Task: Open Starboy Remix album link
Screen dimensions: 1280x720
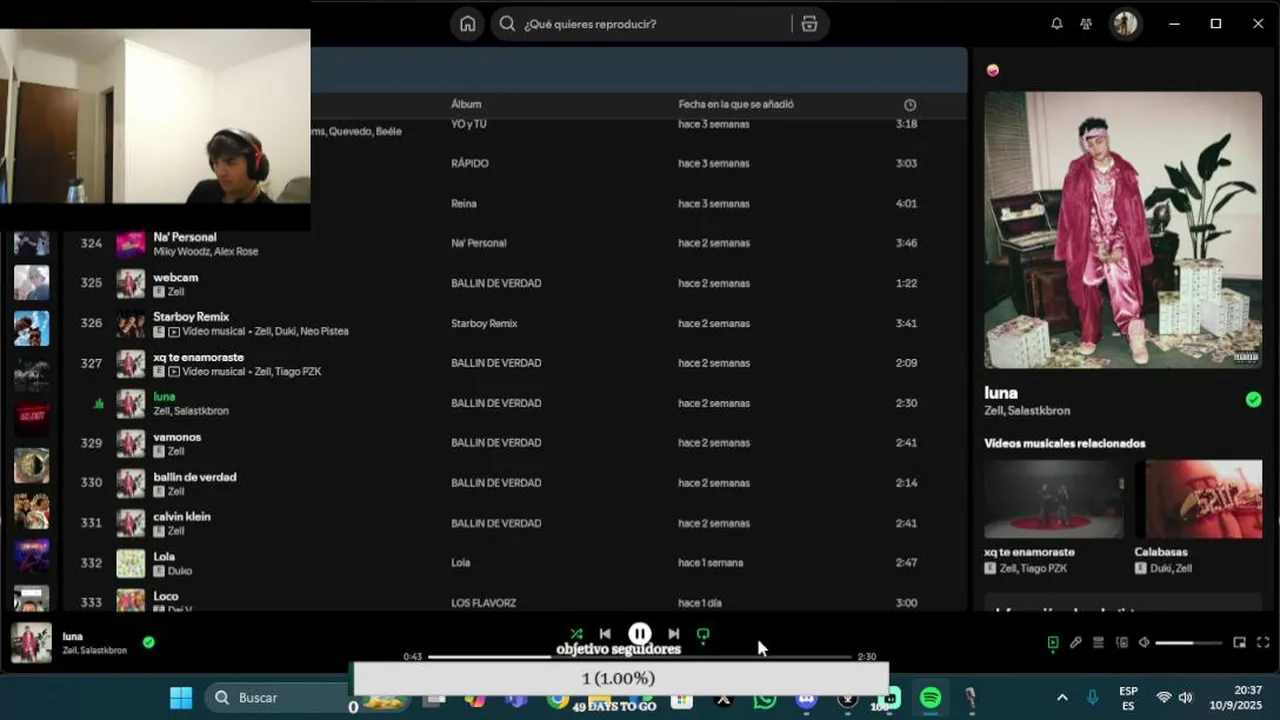Action: 484,324
